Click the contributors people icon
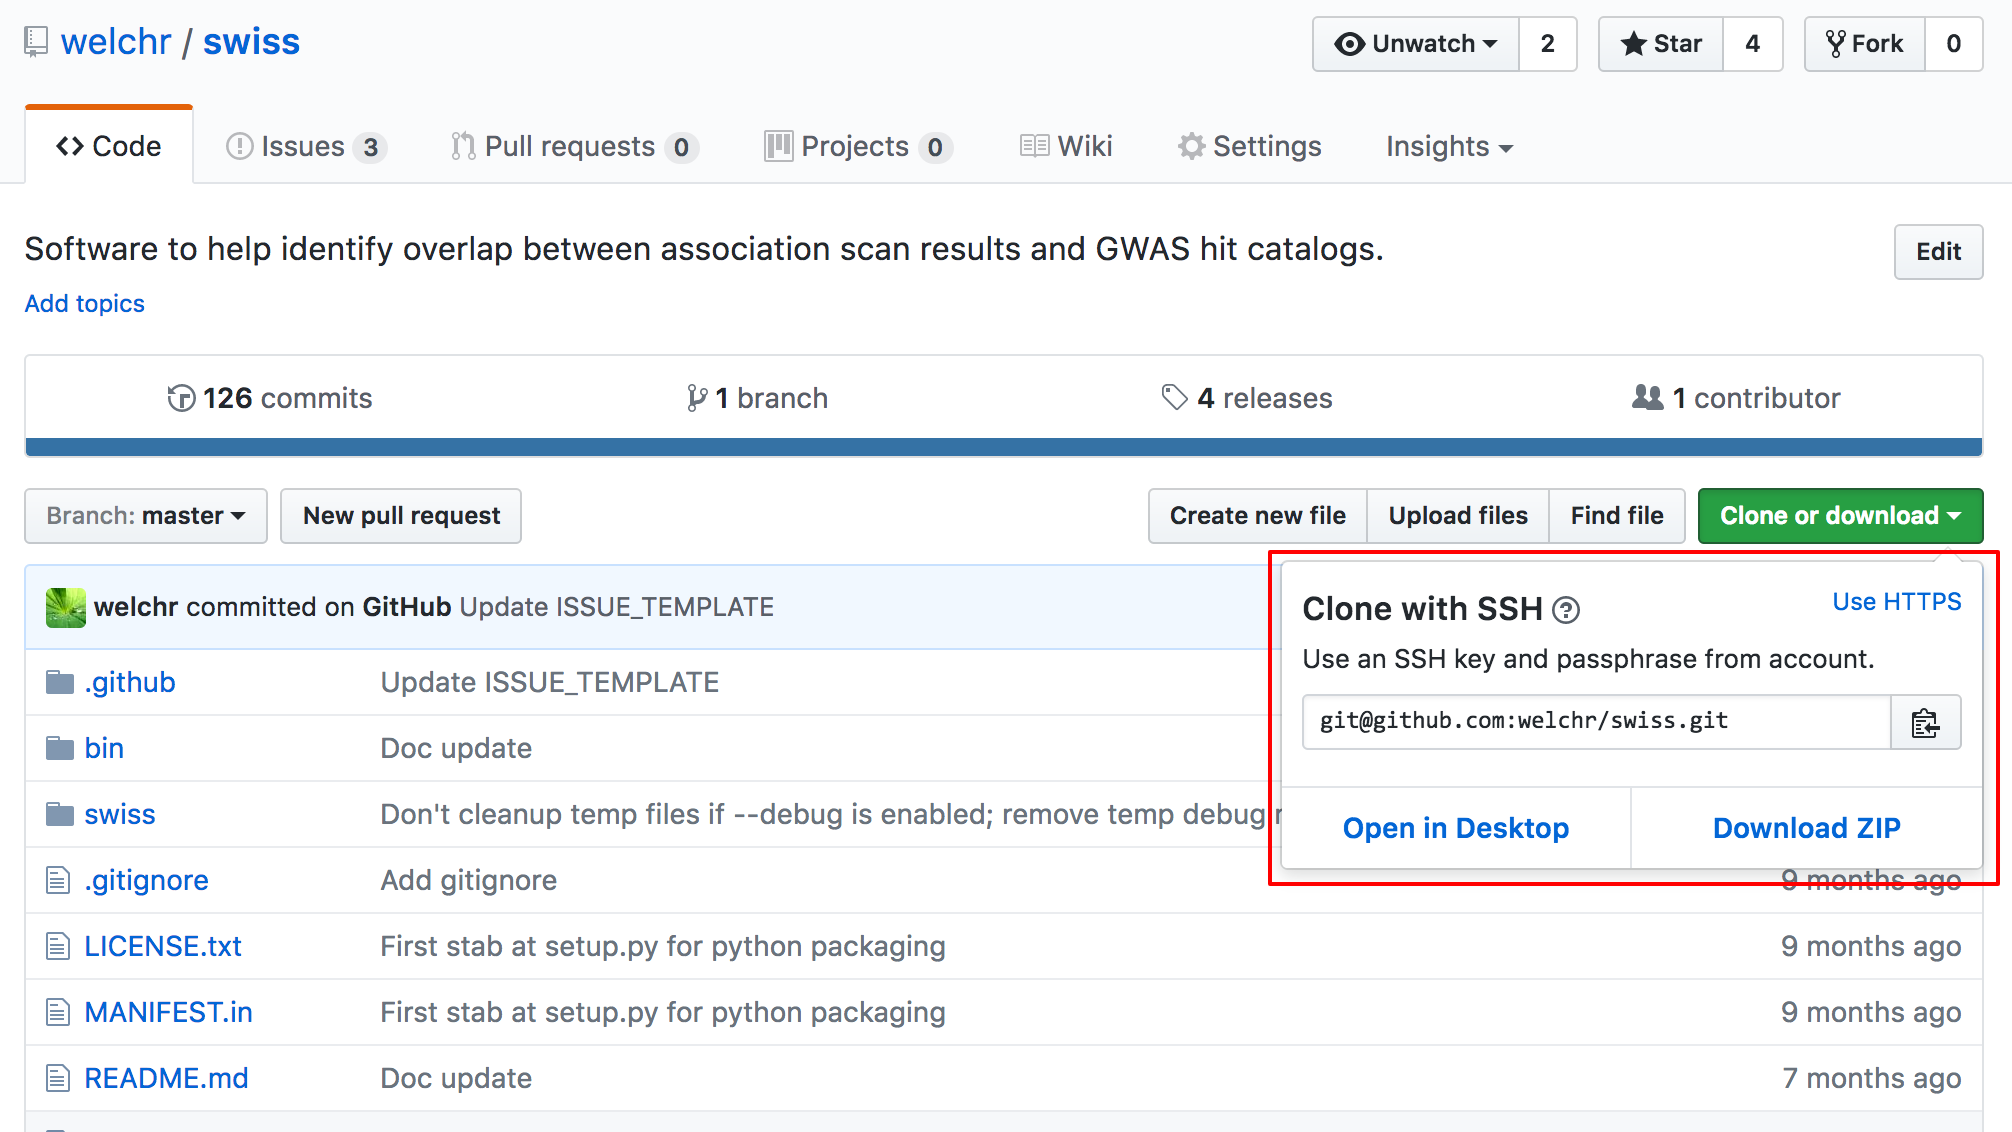This screenshot has height=1132, width=2012. tap(1647, 398)
